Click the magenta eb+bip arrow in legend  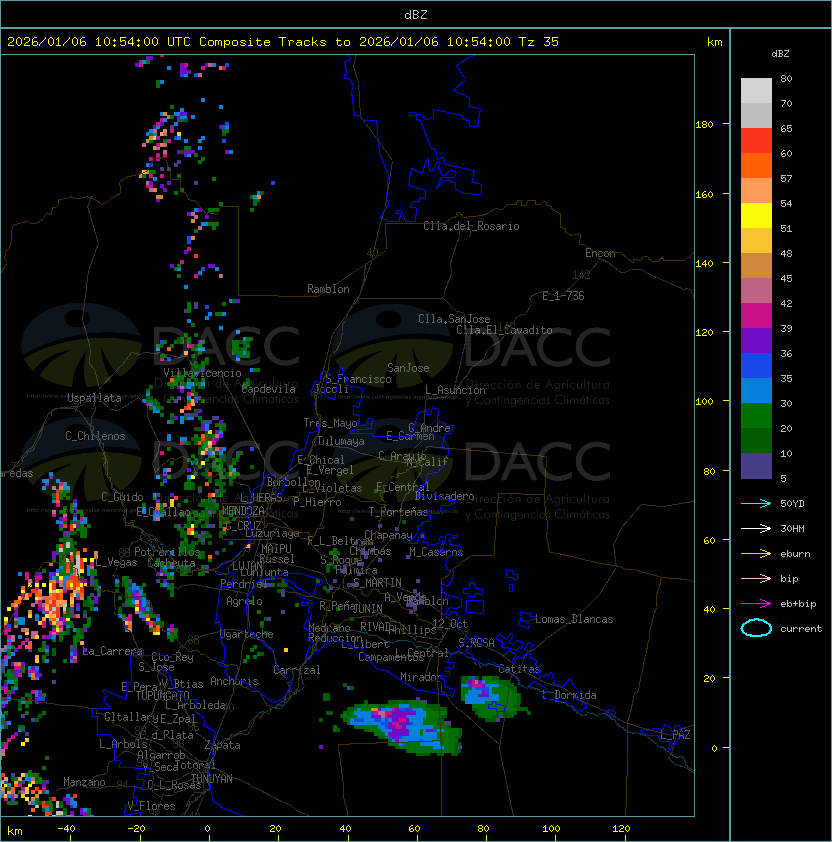(x=756, y=604)
